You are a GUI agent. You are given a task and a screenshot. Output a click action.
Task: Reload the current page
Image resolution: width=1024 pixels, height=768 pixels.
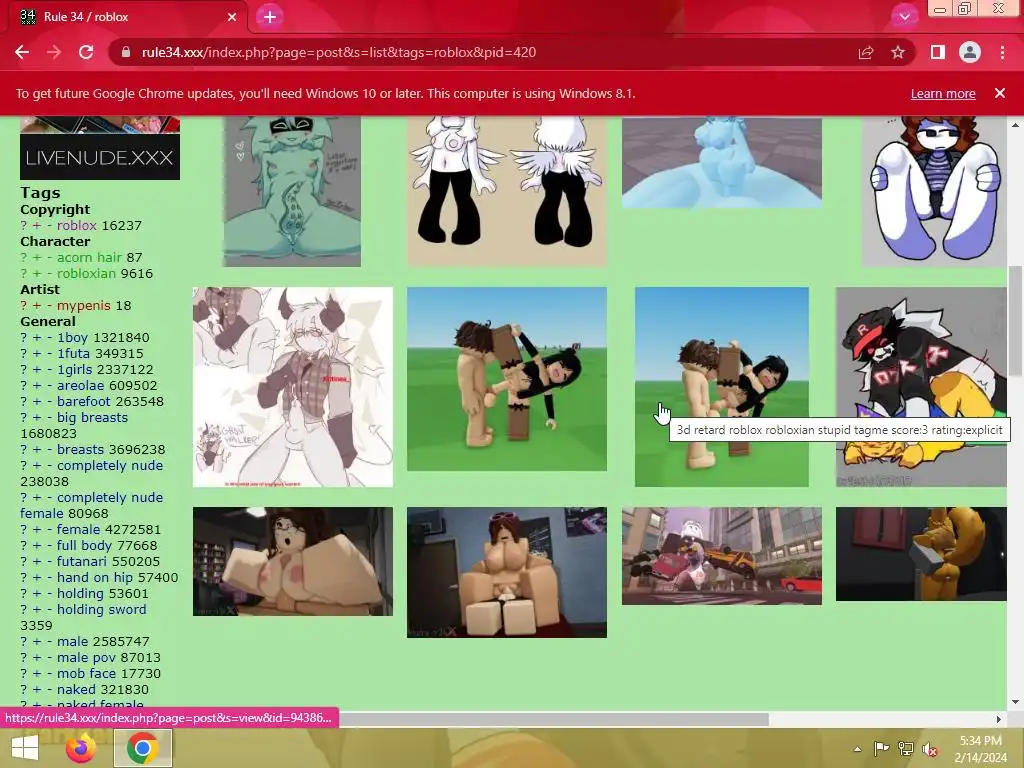click(86, 52)
